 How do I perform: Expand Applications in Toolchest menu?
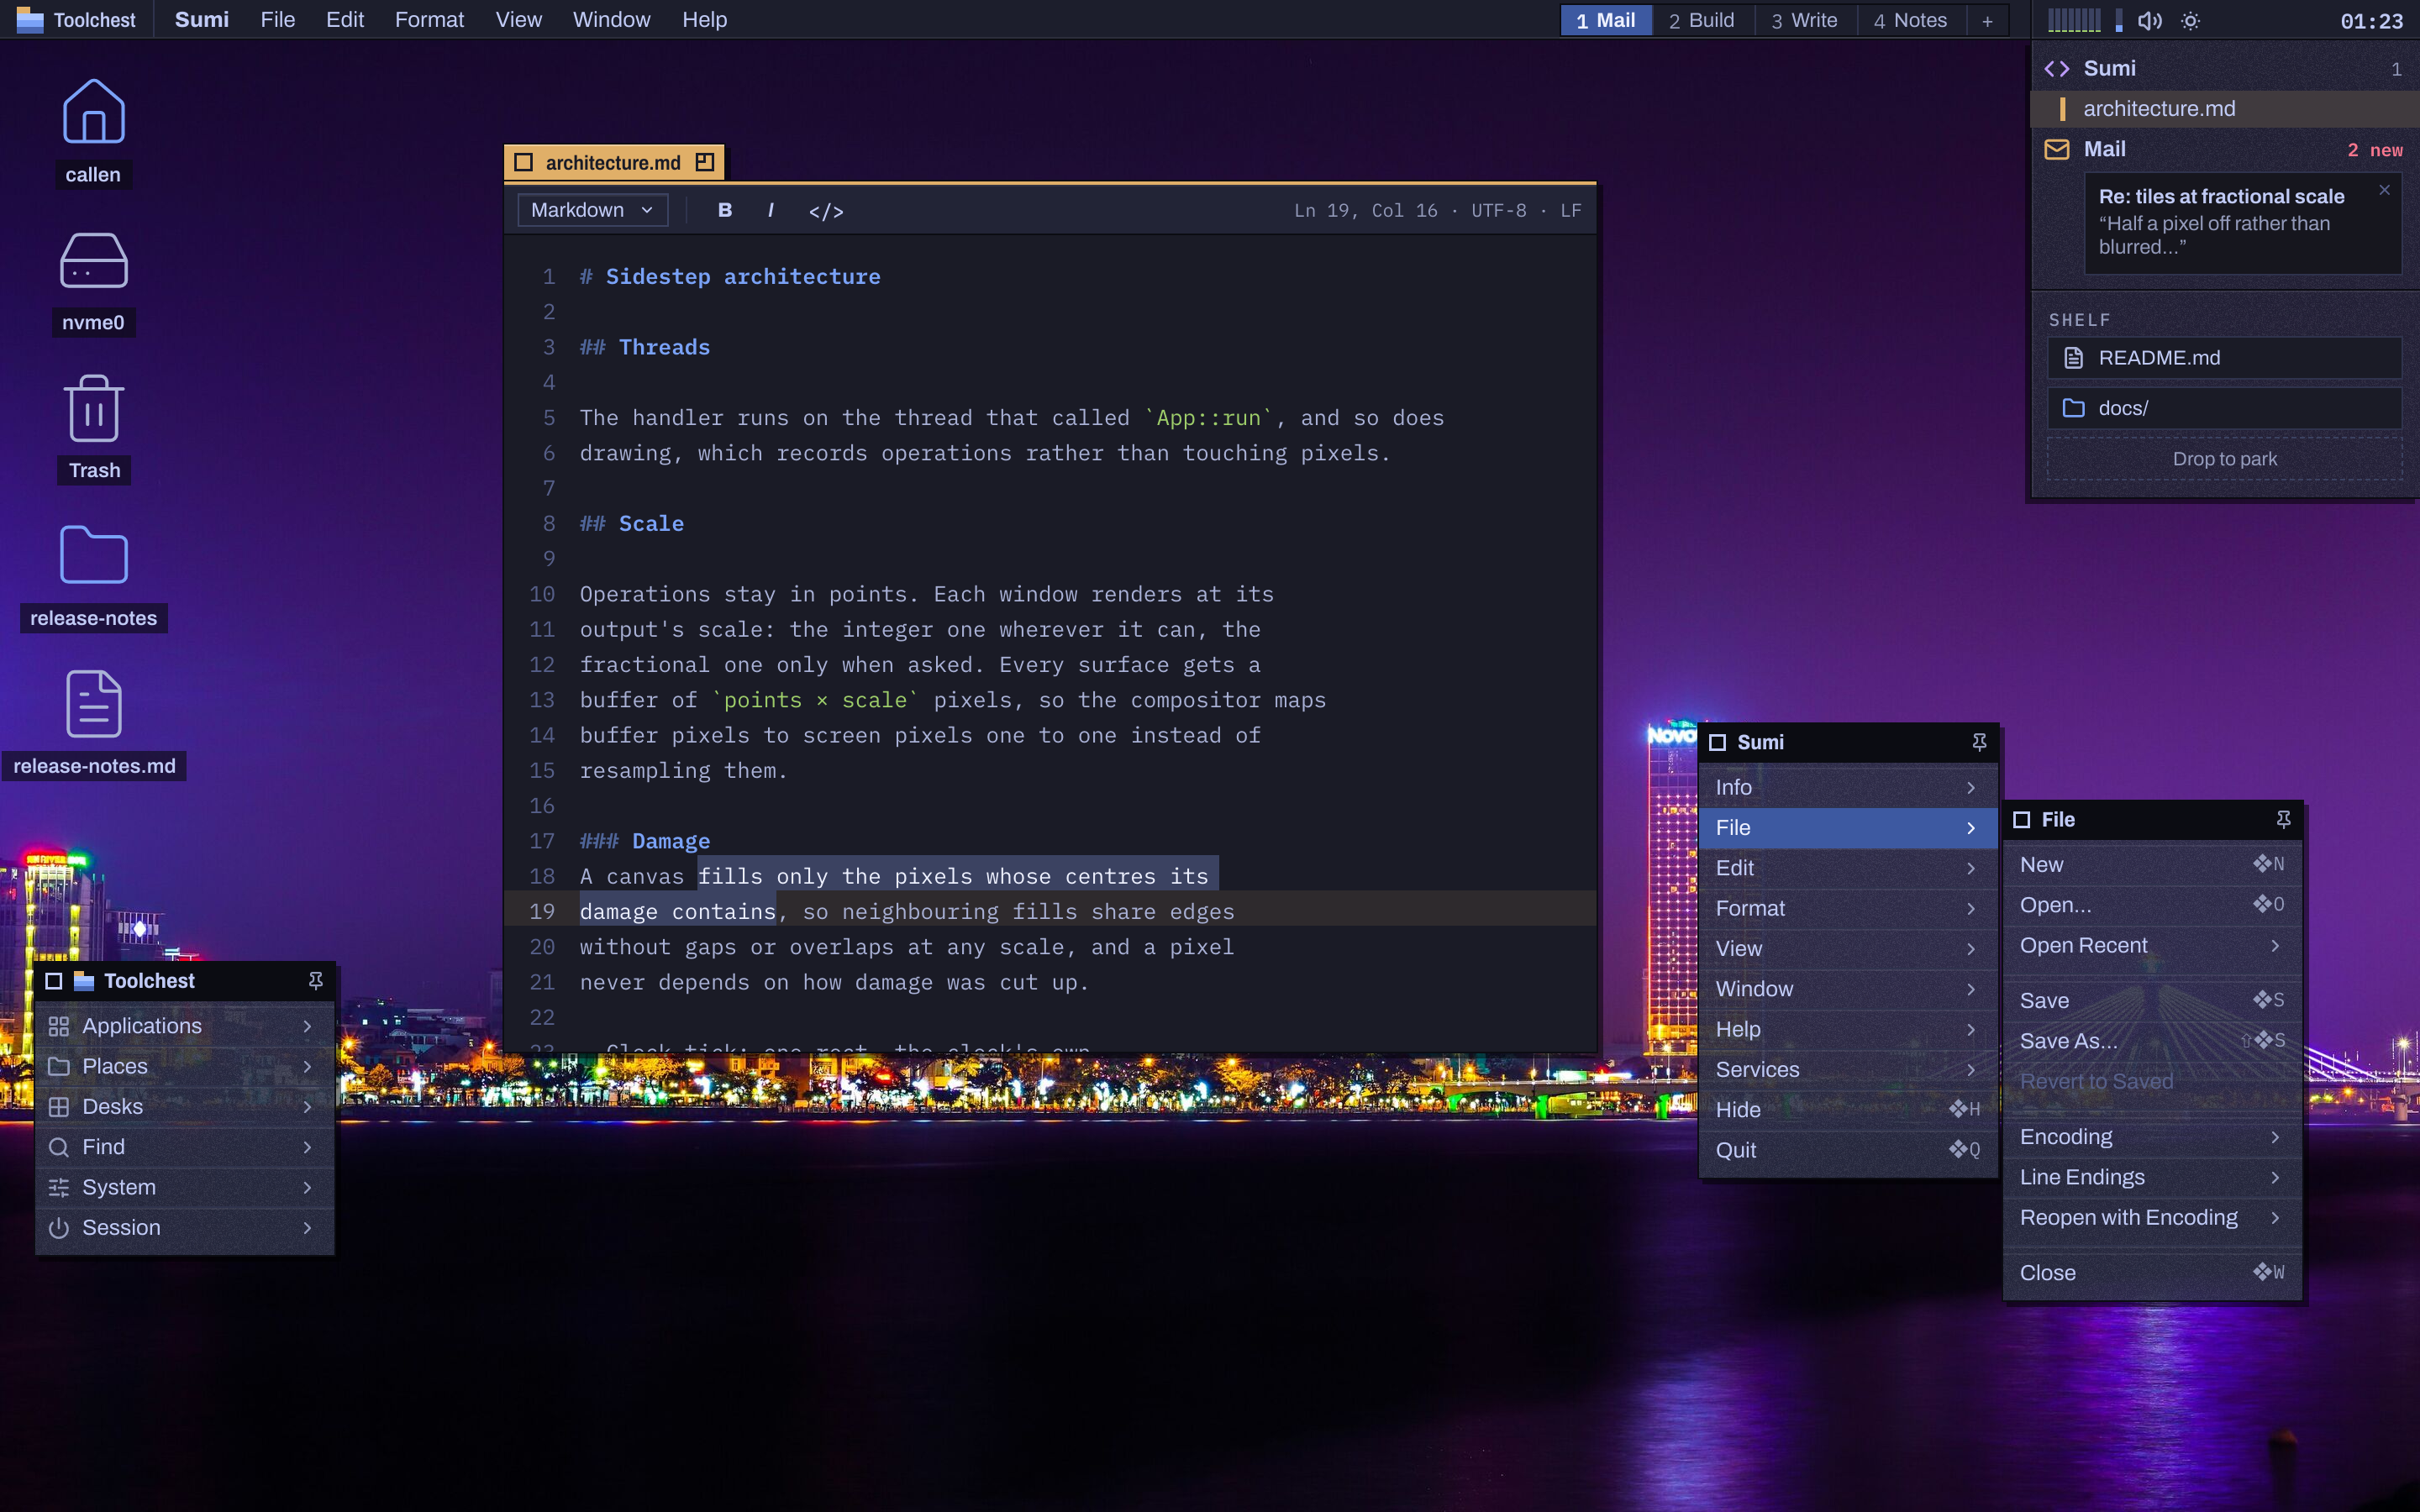[x=184, y=1026]
